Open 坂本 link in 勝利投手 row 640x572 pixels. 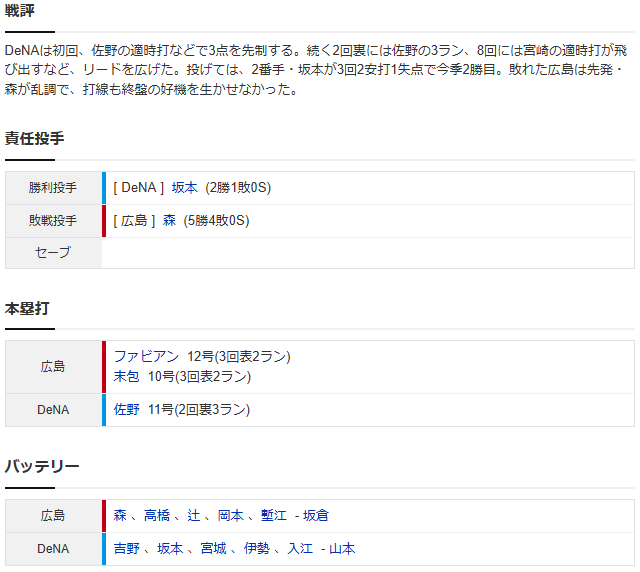(x=184, y=188)
